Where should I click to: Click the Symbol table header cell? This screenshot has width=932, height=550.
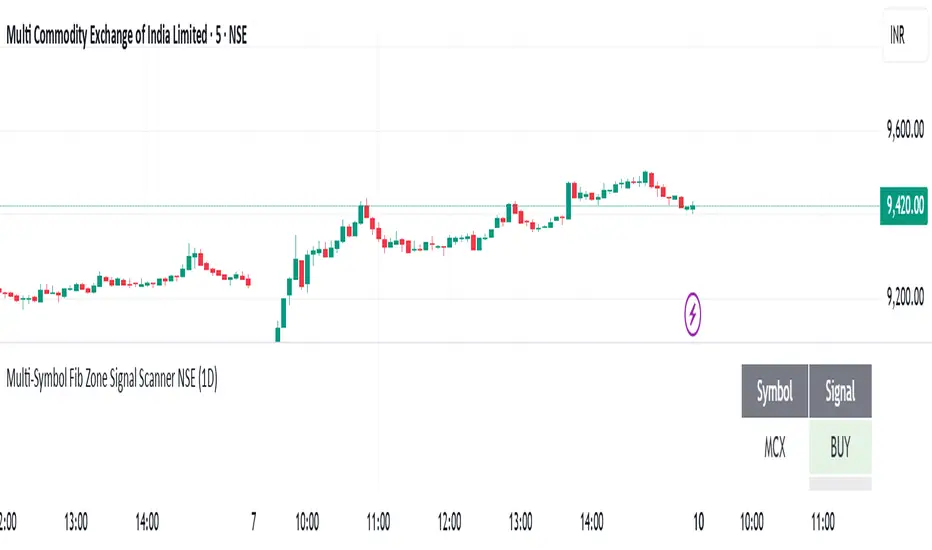774,392
